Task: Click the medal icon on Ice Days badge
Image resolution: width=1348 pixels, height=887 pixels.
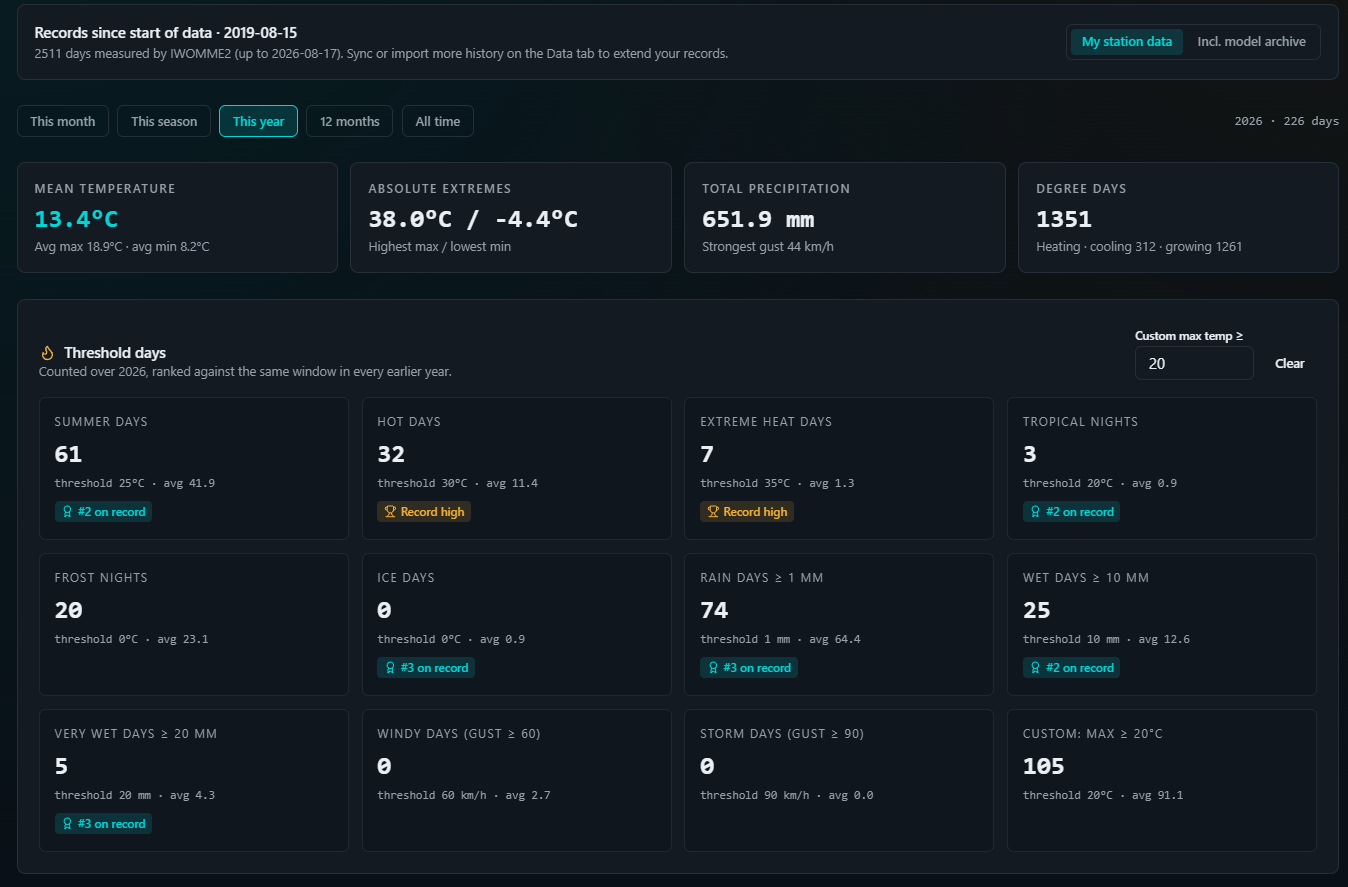Action: tap(390, 668)
